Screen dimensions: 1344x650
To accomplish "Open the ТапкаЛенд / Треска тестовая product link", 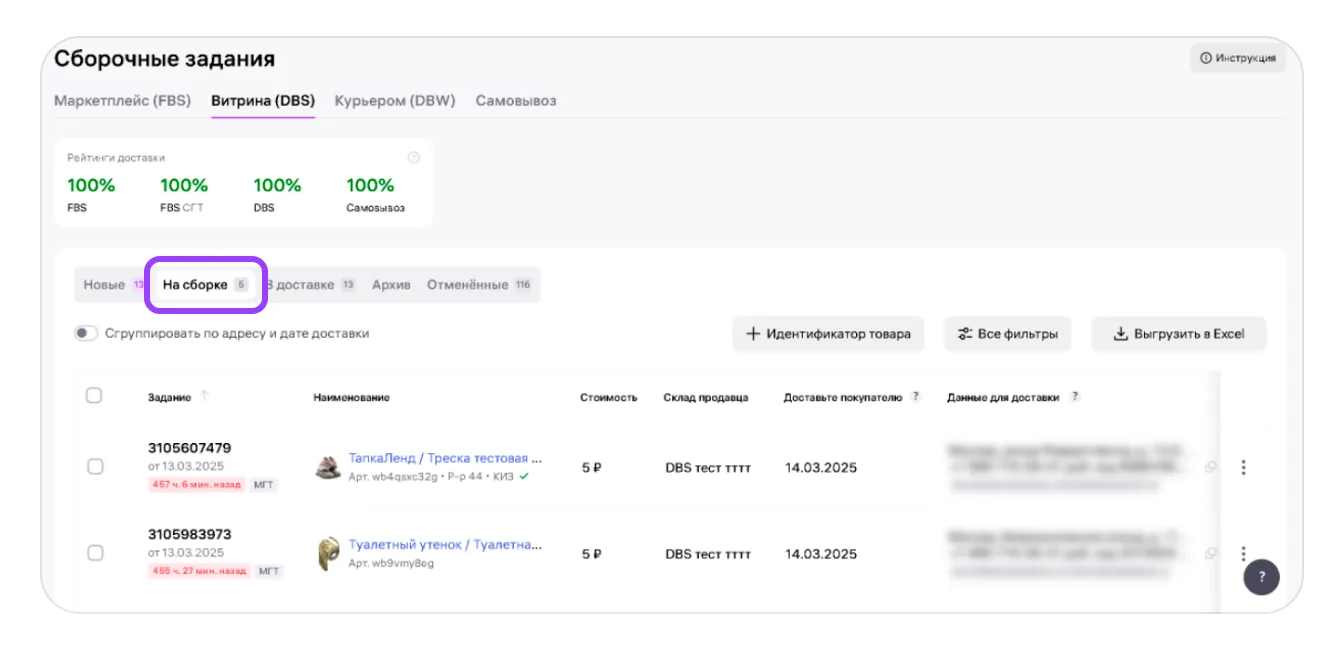I will click(x=445, y=458).
